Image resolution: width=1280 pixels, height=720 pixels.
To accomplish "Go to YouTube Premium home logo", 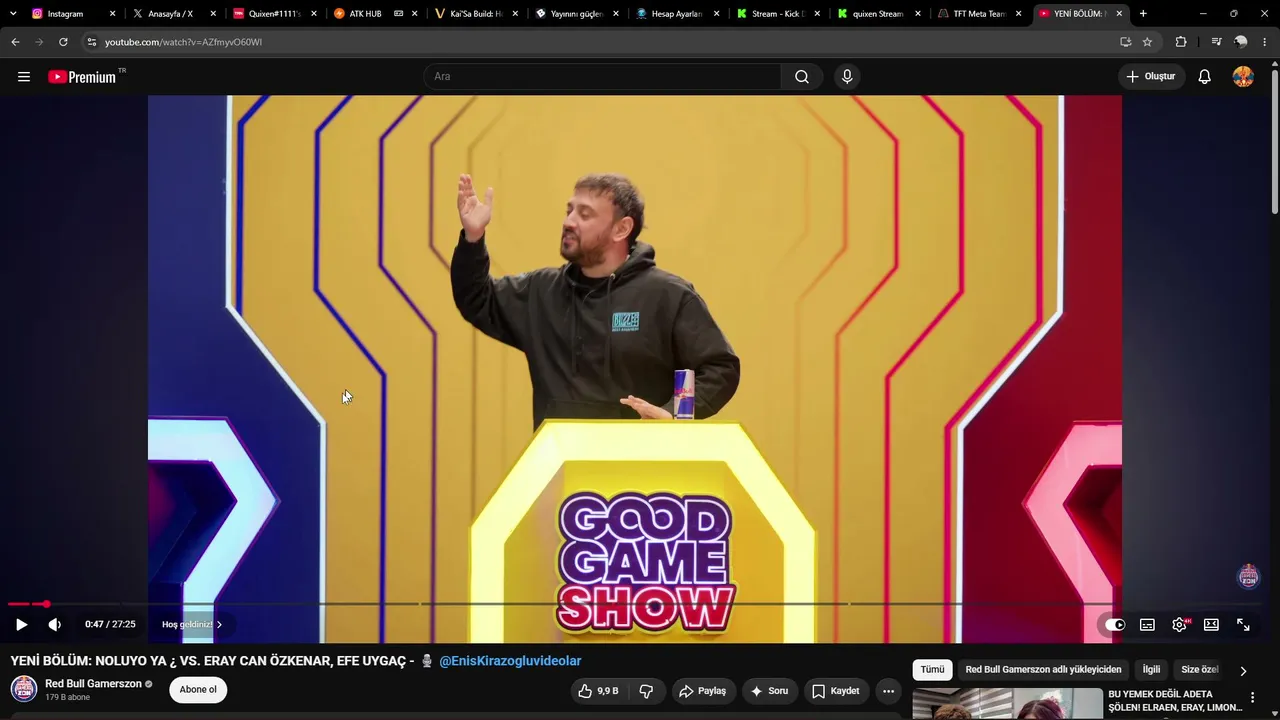I will pyautogui.click(x=83, y=77).
